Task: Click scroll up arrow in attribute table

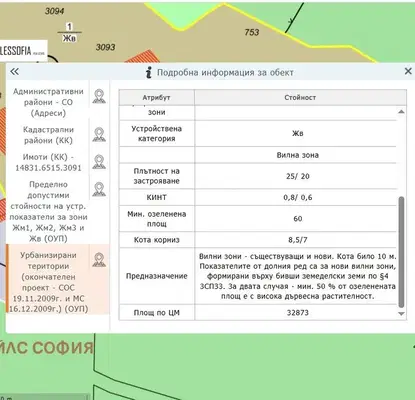Action: point(401,112)
